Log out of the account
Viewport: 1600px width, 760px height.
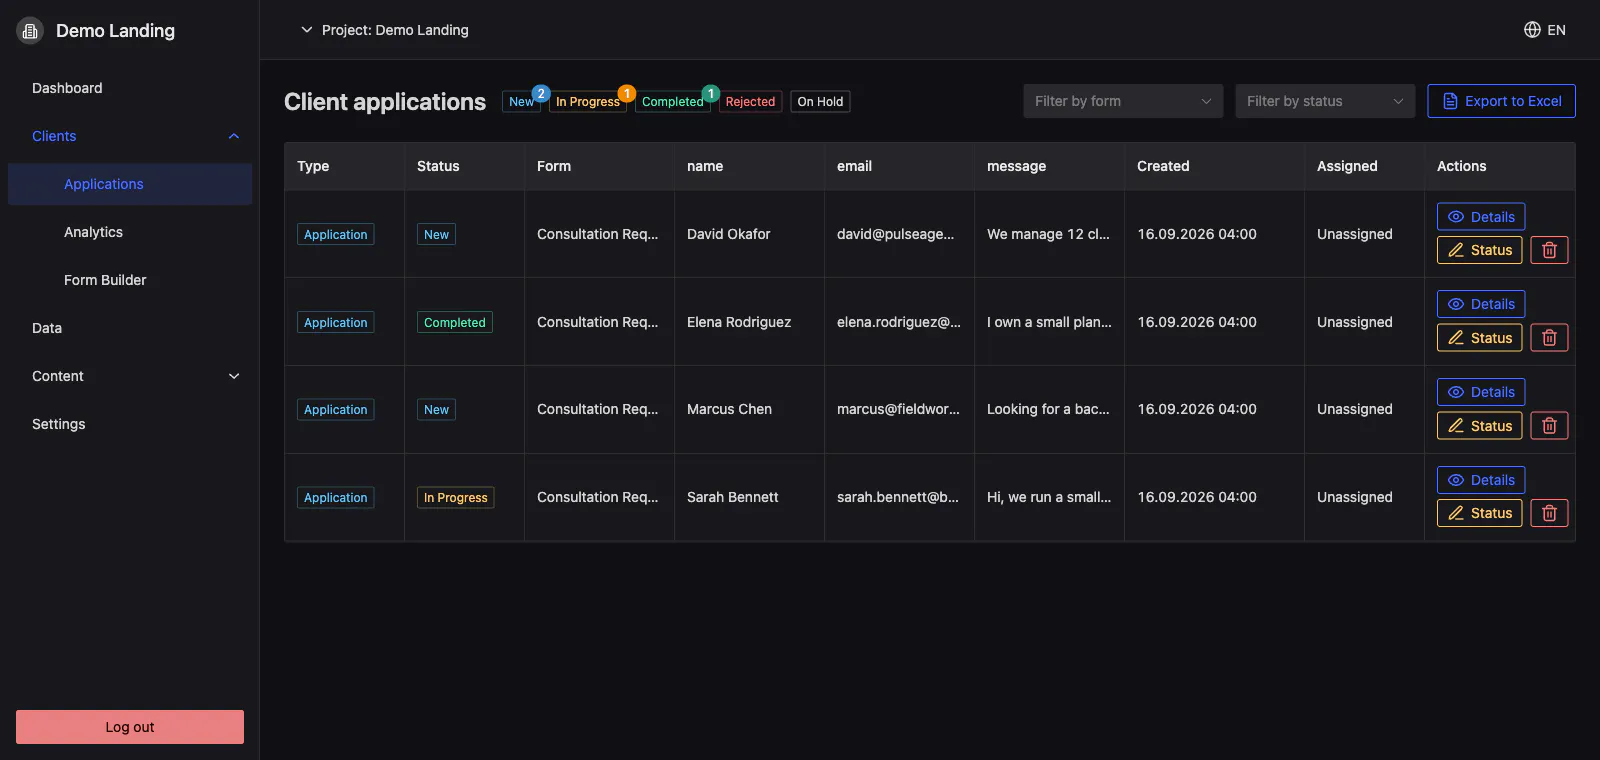coord(130,727)
